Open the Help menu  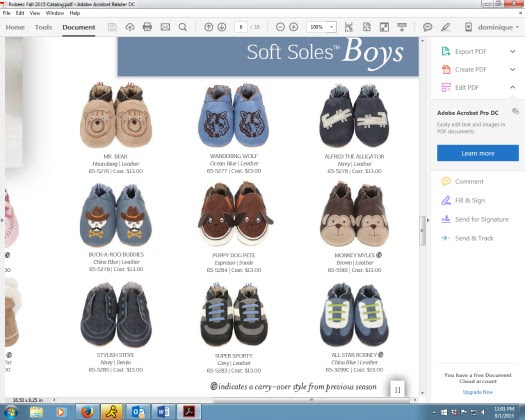(x=75, y=13)
